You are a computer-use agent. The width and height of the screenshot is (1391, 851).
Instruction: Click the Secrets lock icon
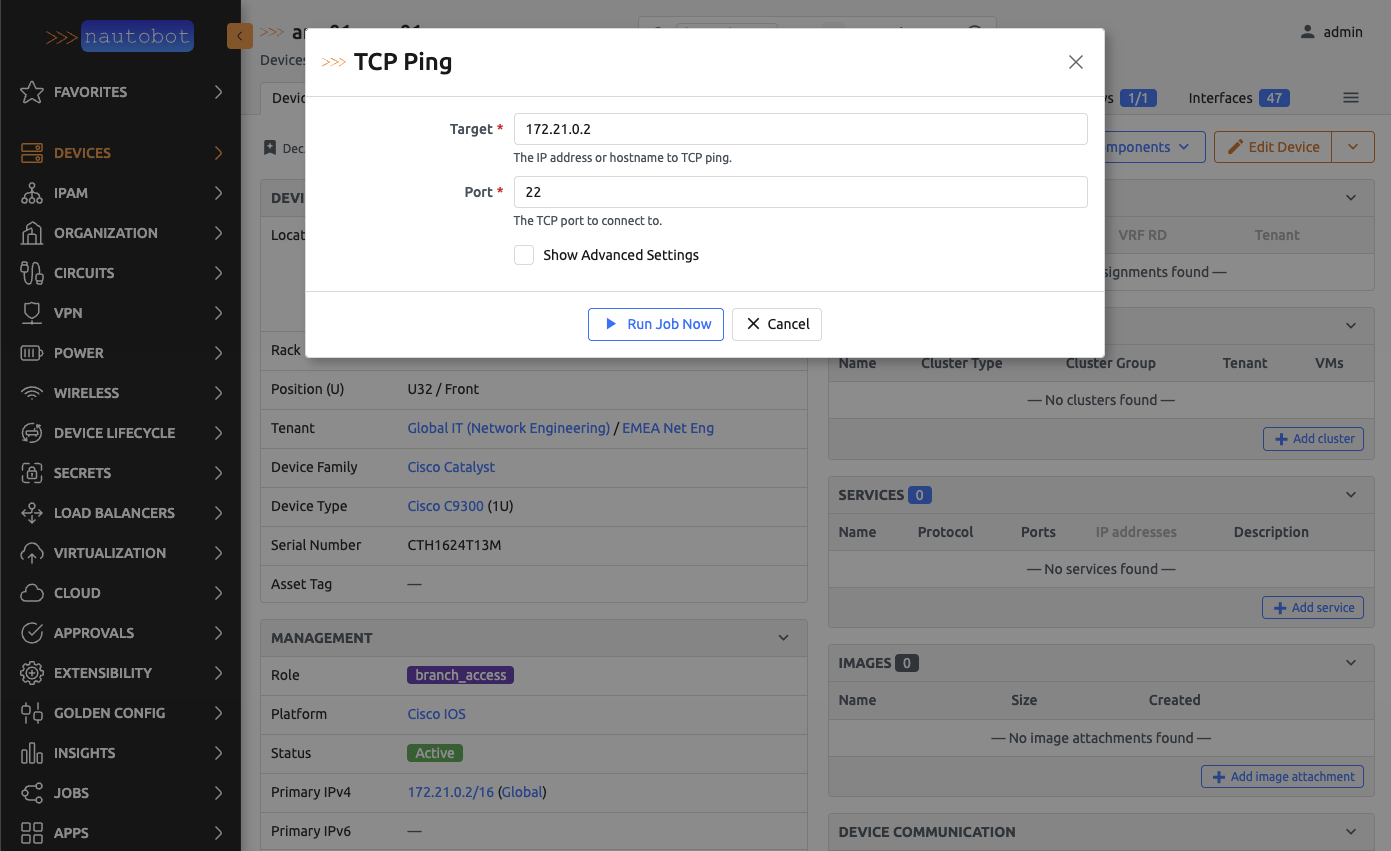click(x=32, y=473)
